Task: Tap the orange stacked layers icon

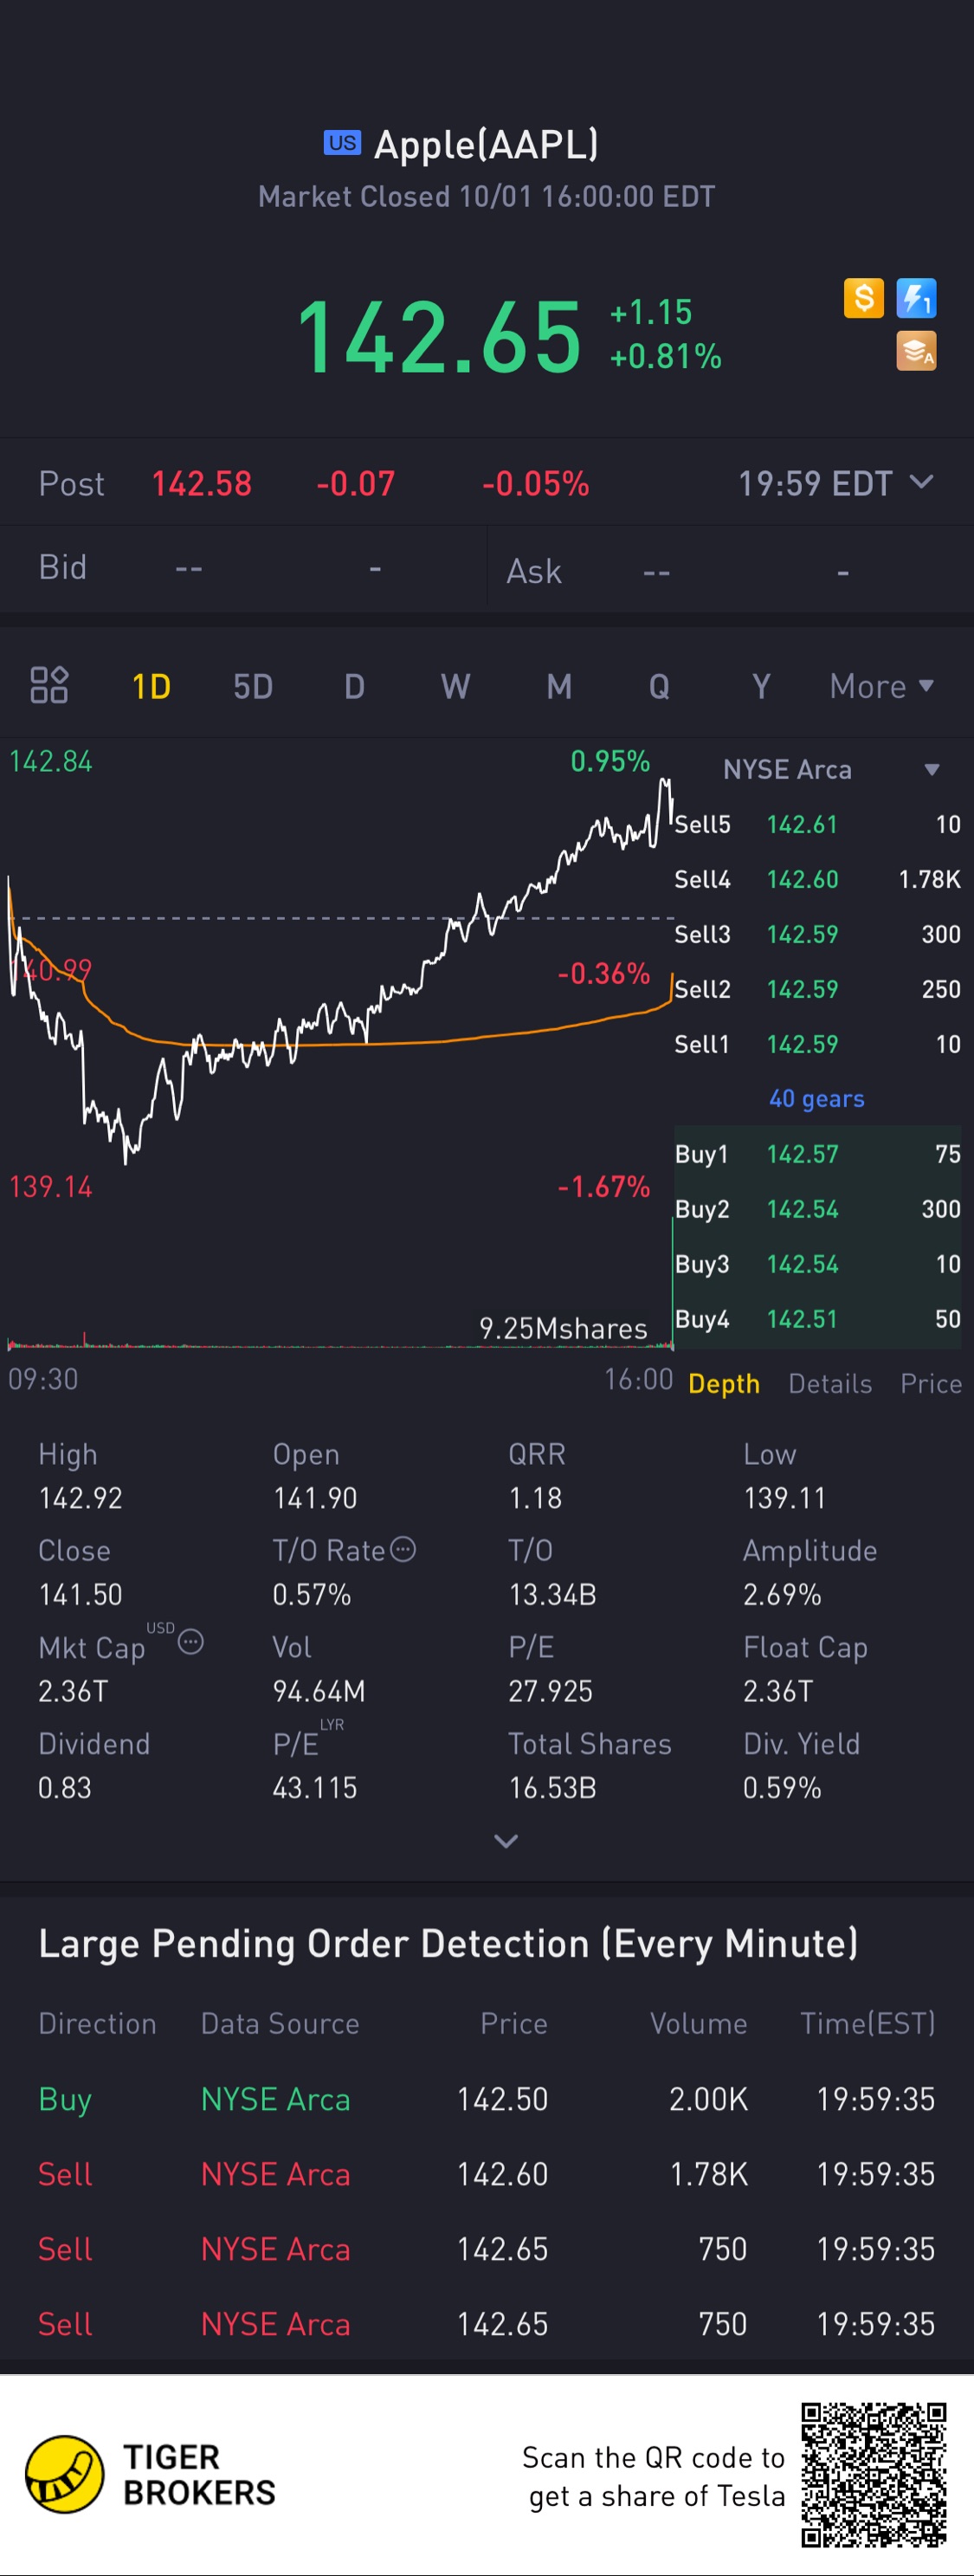Action: click(916, 351)
